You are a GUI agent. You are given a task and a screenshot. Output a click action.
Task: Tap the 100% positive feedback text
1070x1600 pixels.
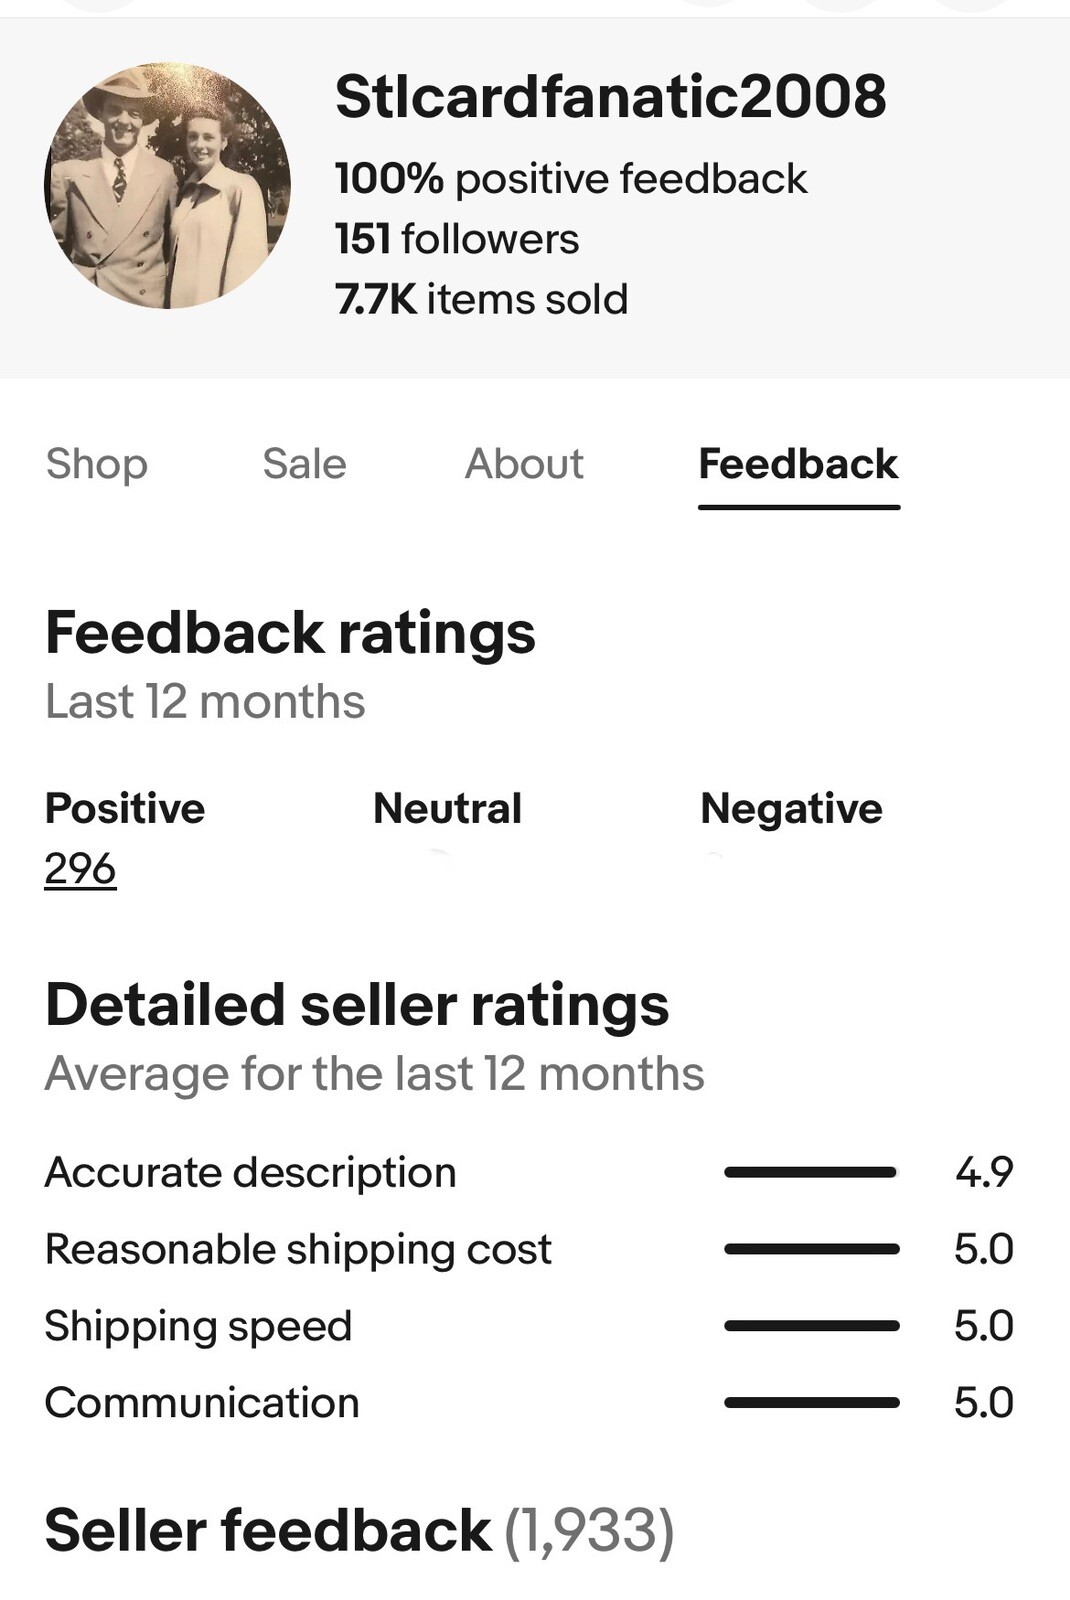pyautogui.click(x=570, y=179)
